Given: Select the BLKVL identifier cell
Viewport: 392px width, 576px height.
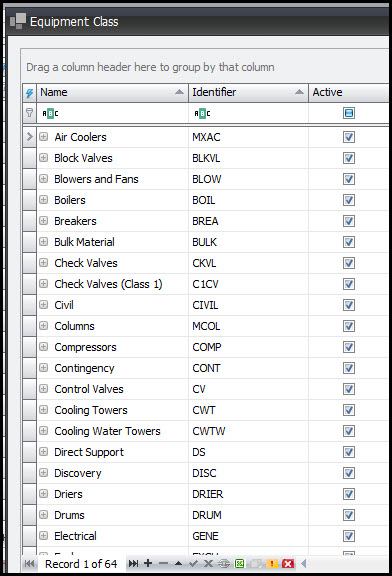Looking at the screenshot, I should pyautogui.click(x=248, y=158).
